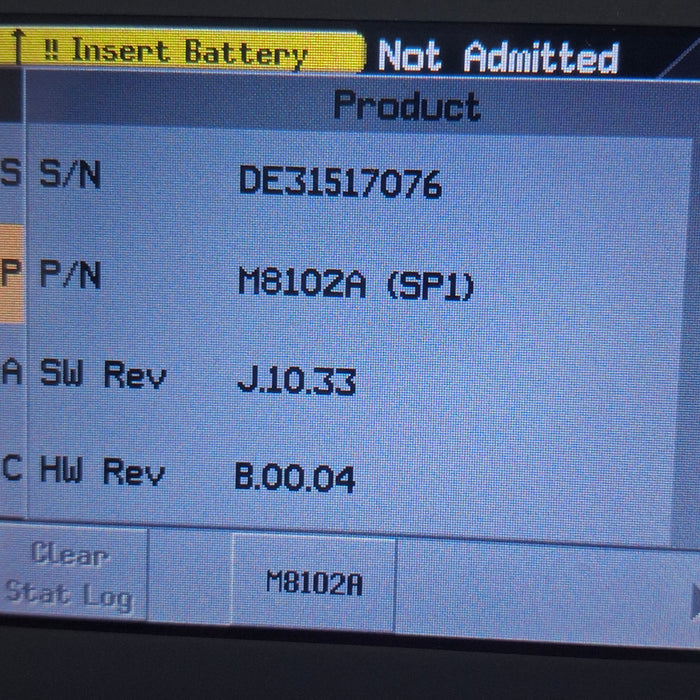Select the S/N row label

pyautogui.click(x=70, y=174)
